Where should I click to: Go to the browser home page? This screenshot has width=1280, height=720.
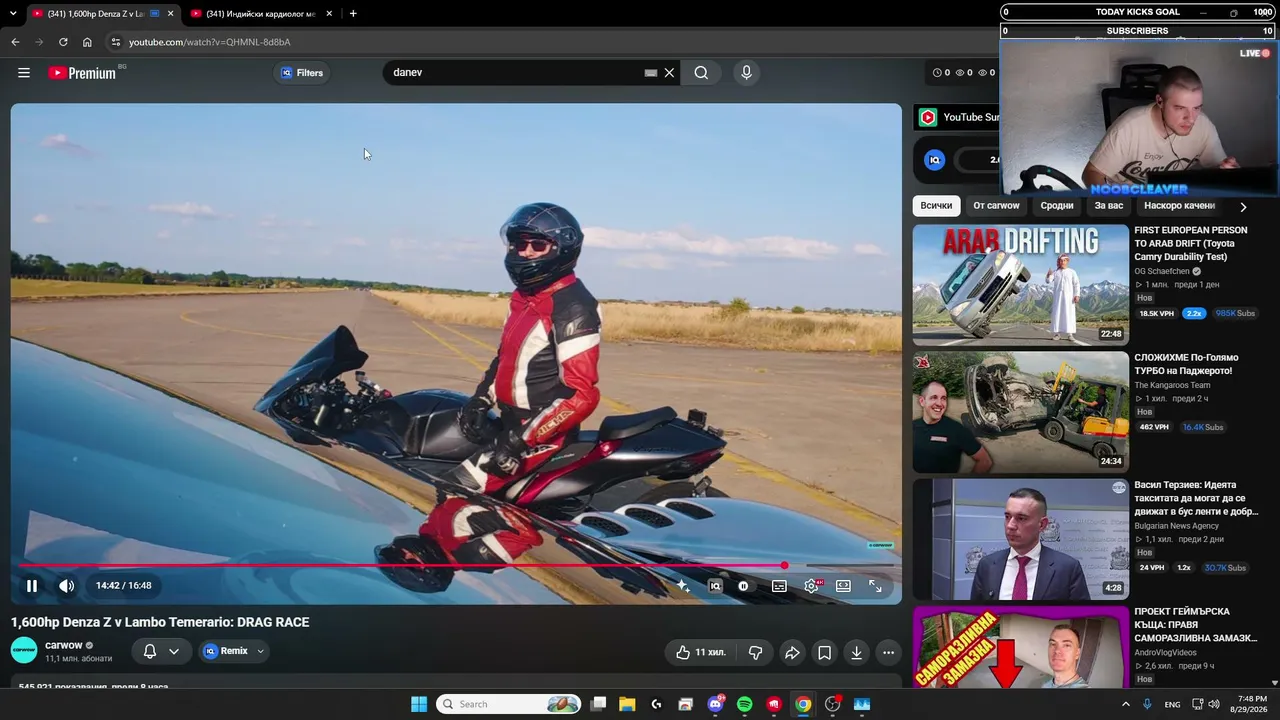(87, 42)
